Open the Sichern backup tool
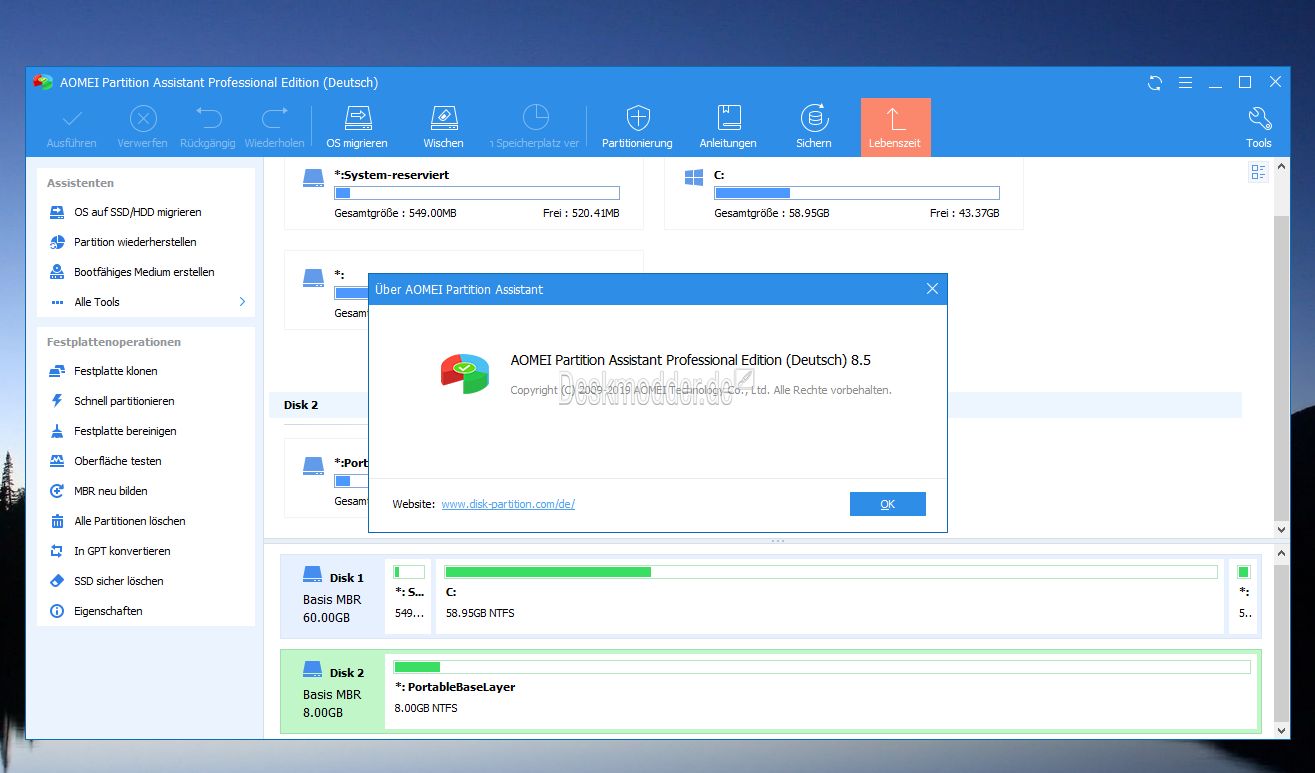 point(814,126)
